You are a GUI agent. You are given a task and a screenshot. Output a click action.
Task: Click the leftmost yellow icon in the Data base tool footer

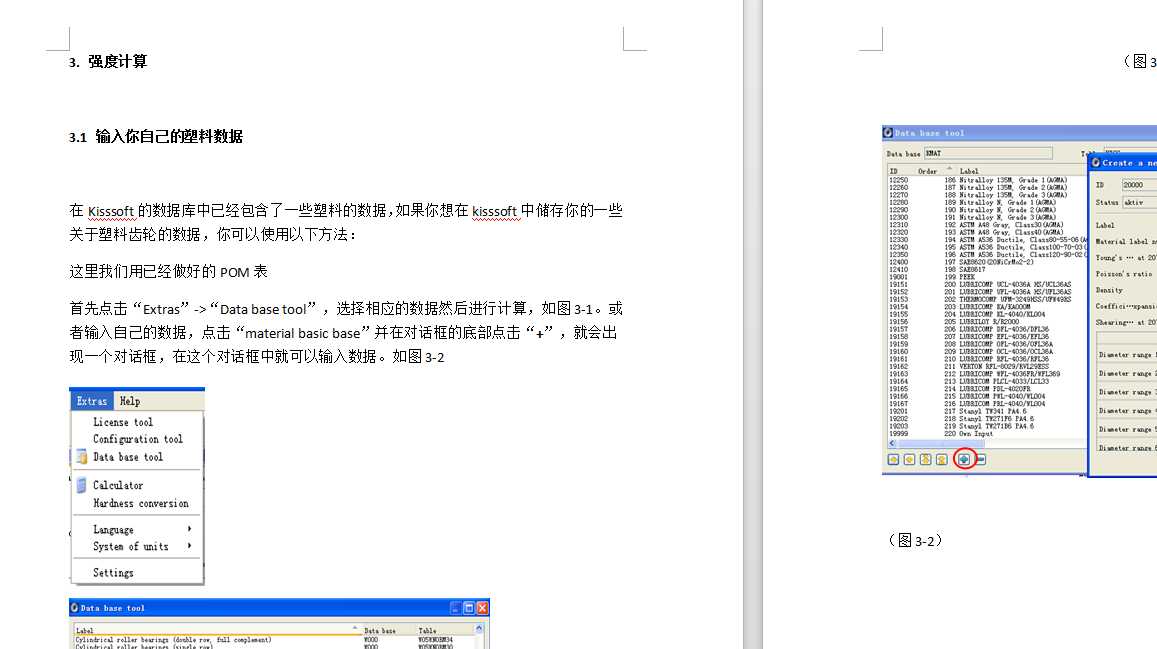coord(894,459)
